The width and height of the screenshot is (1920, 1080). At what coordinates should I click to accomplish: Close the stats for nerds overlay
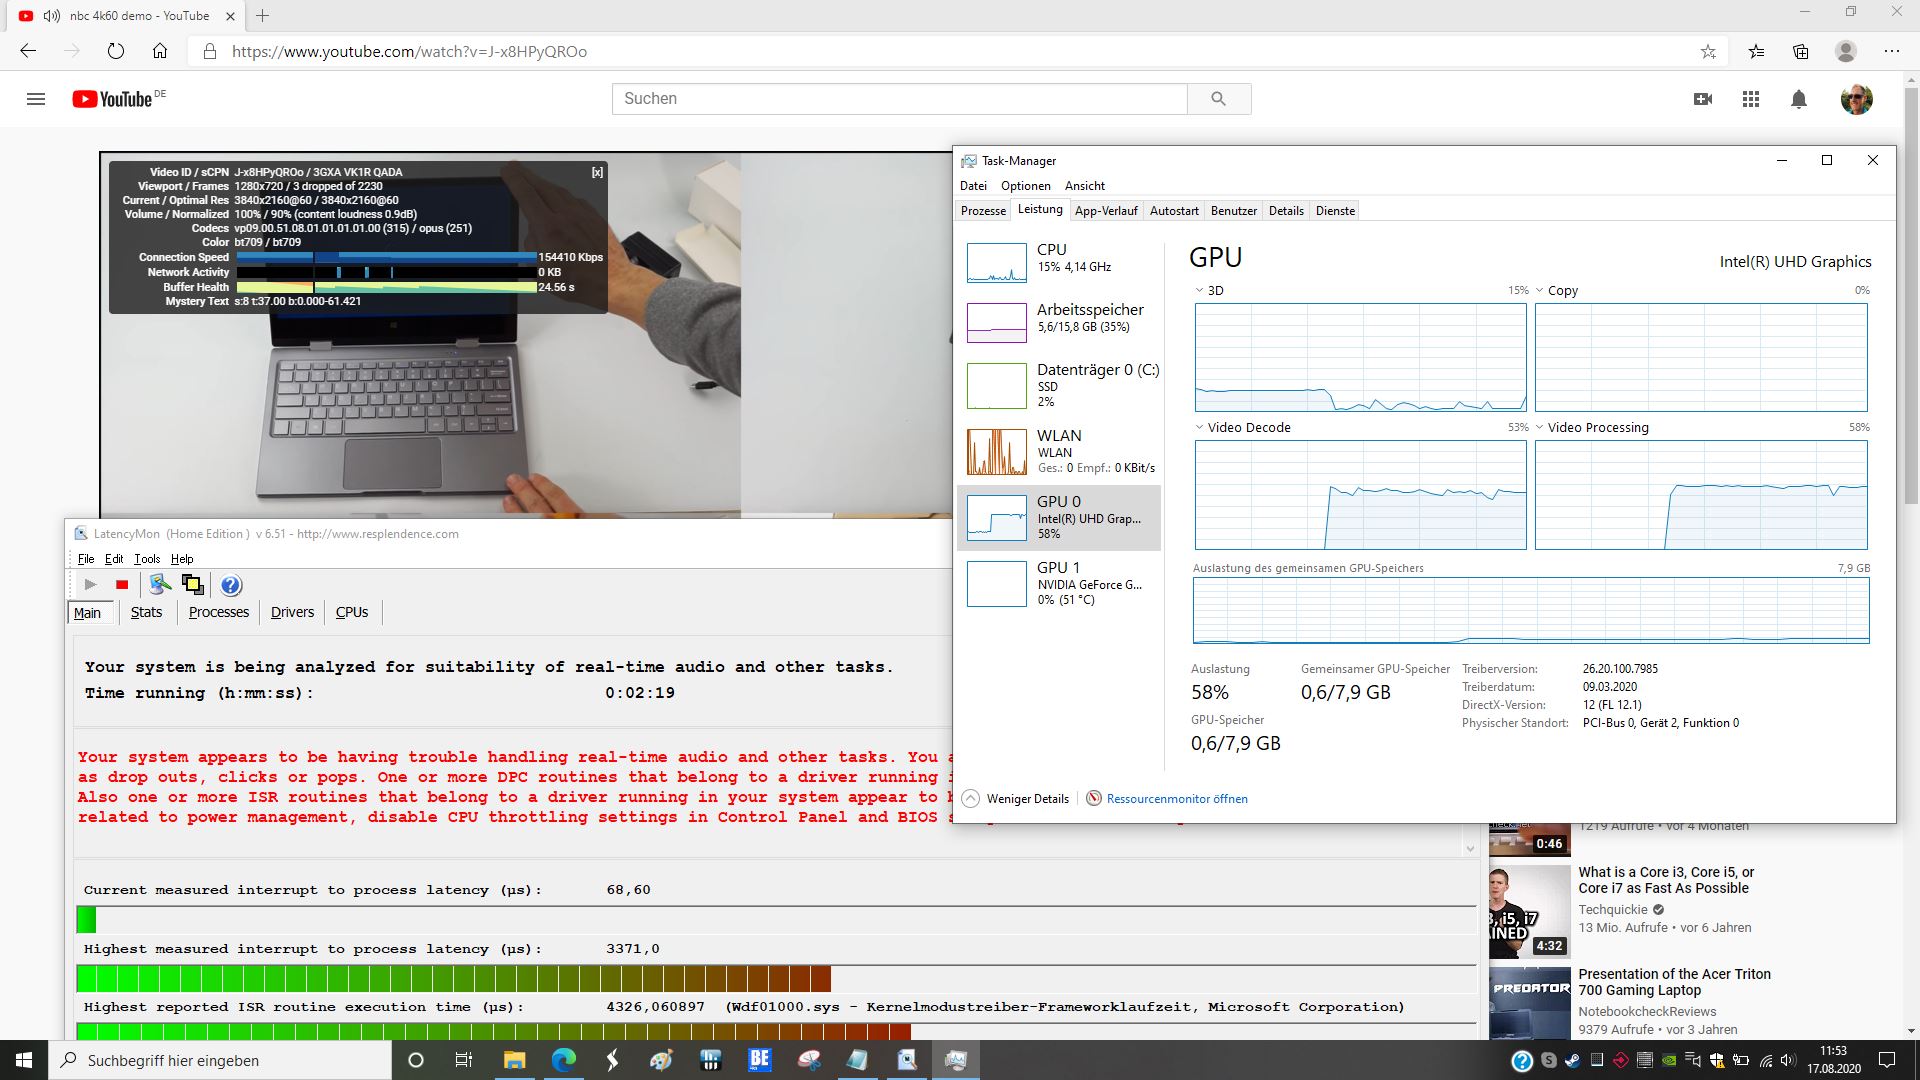(x=597, y=173)
